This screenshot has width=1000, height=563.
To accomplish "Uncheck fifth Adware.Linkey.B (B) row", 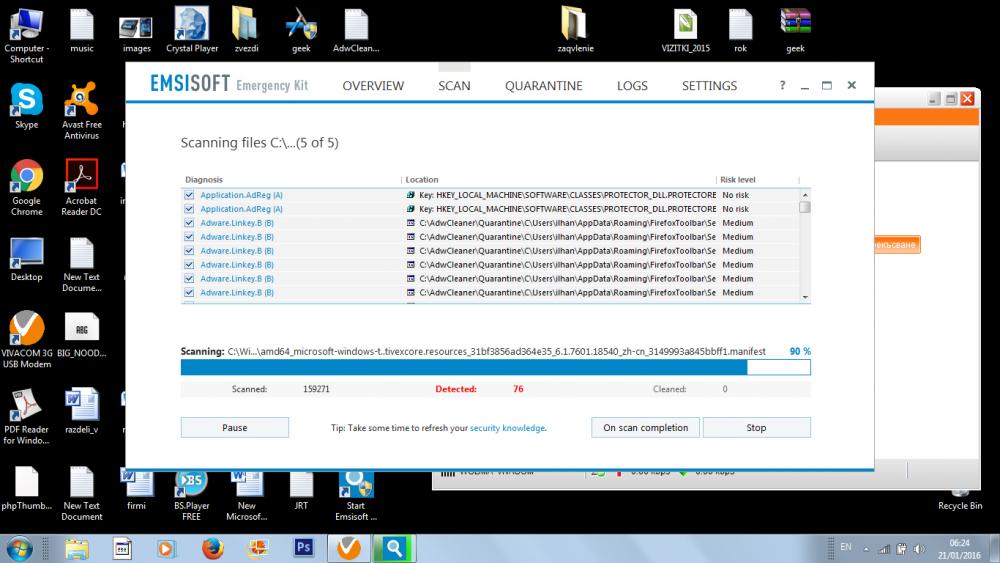I will tap(189, 279).
